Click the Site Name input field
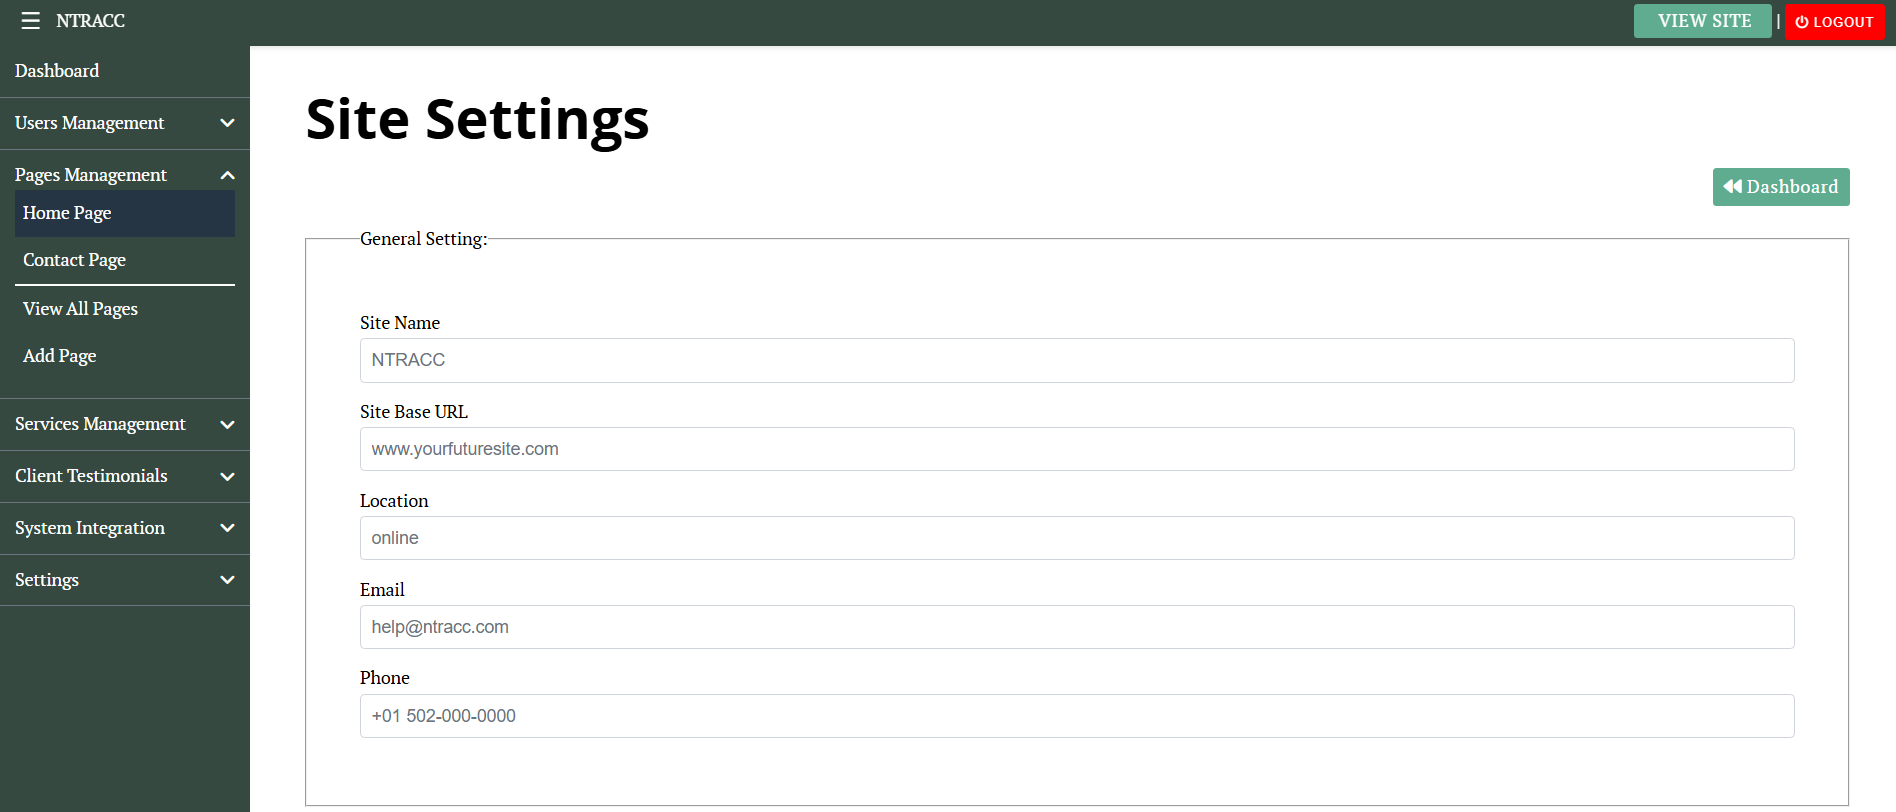The height and width of the screenshot is (812, 1896). [1076, 360]
